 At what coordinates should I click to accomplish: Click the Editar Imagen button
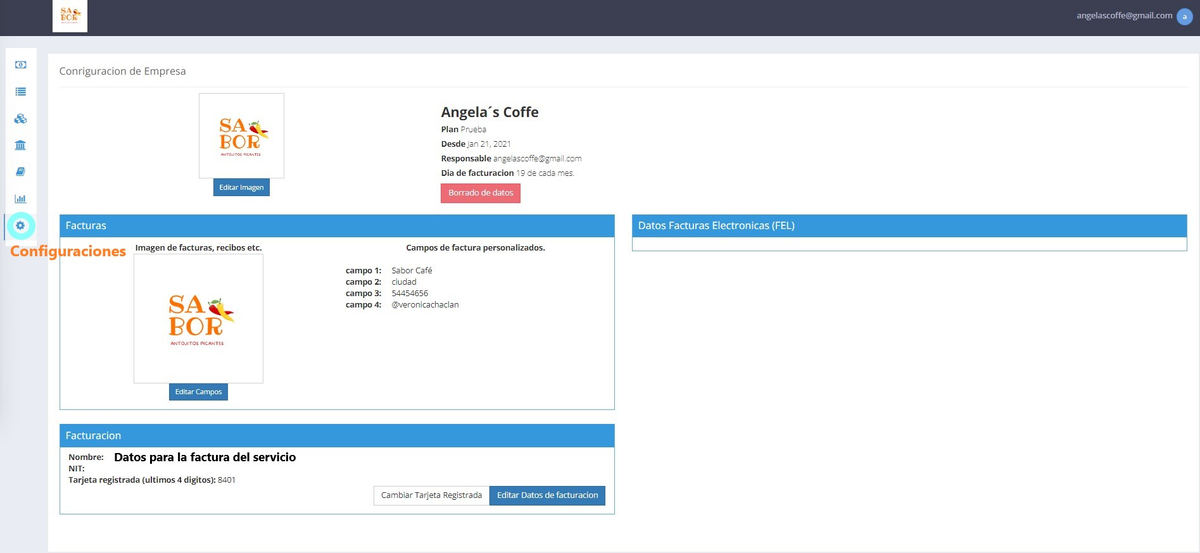point(241,187)
